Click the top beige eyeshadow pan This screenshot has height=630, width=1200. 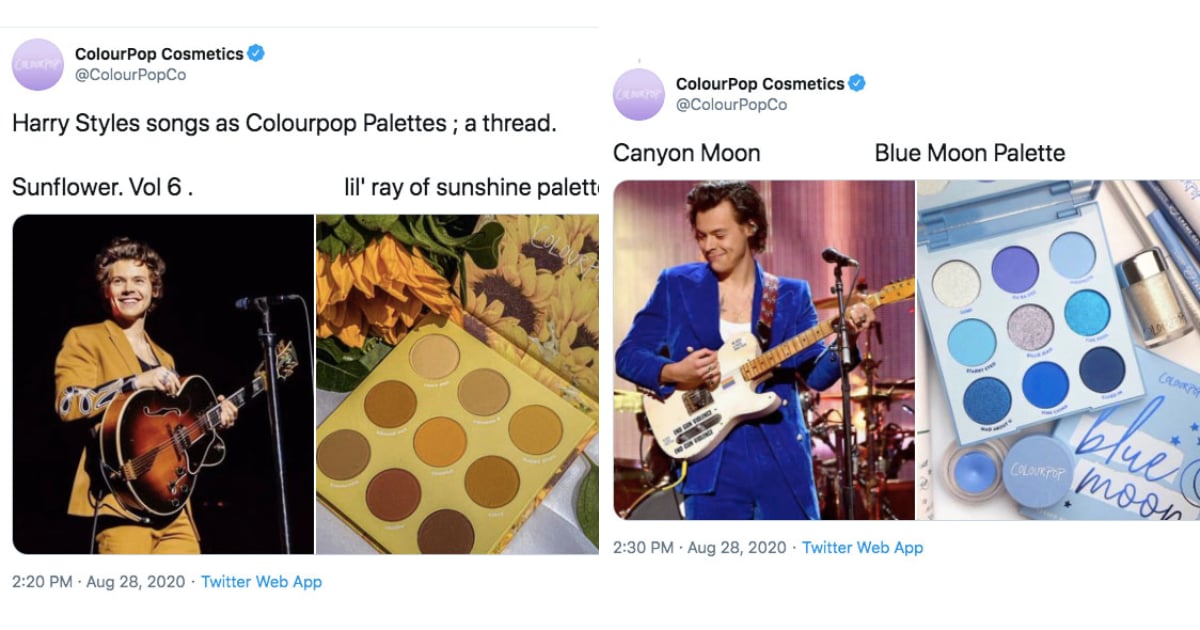(434, 357)
